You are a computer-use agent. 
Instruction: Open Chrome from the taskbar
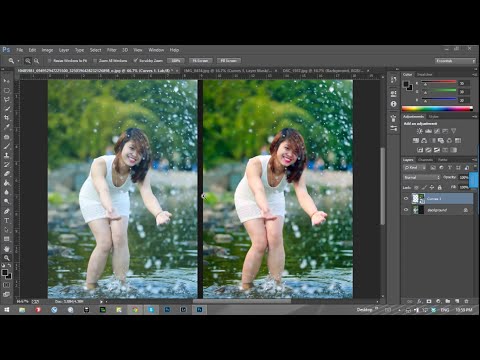(135, 310)
